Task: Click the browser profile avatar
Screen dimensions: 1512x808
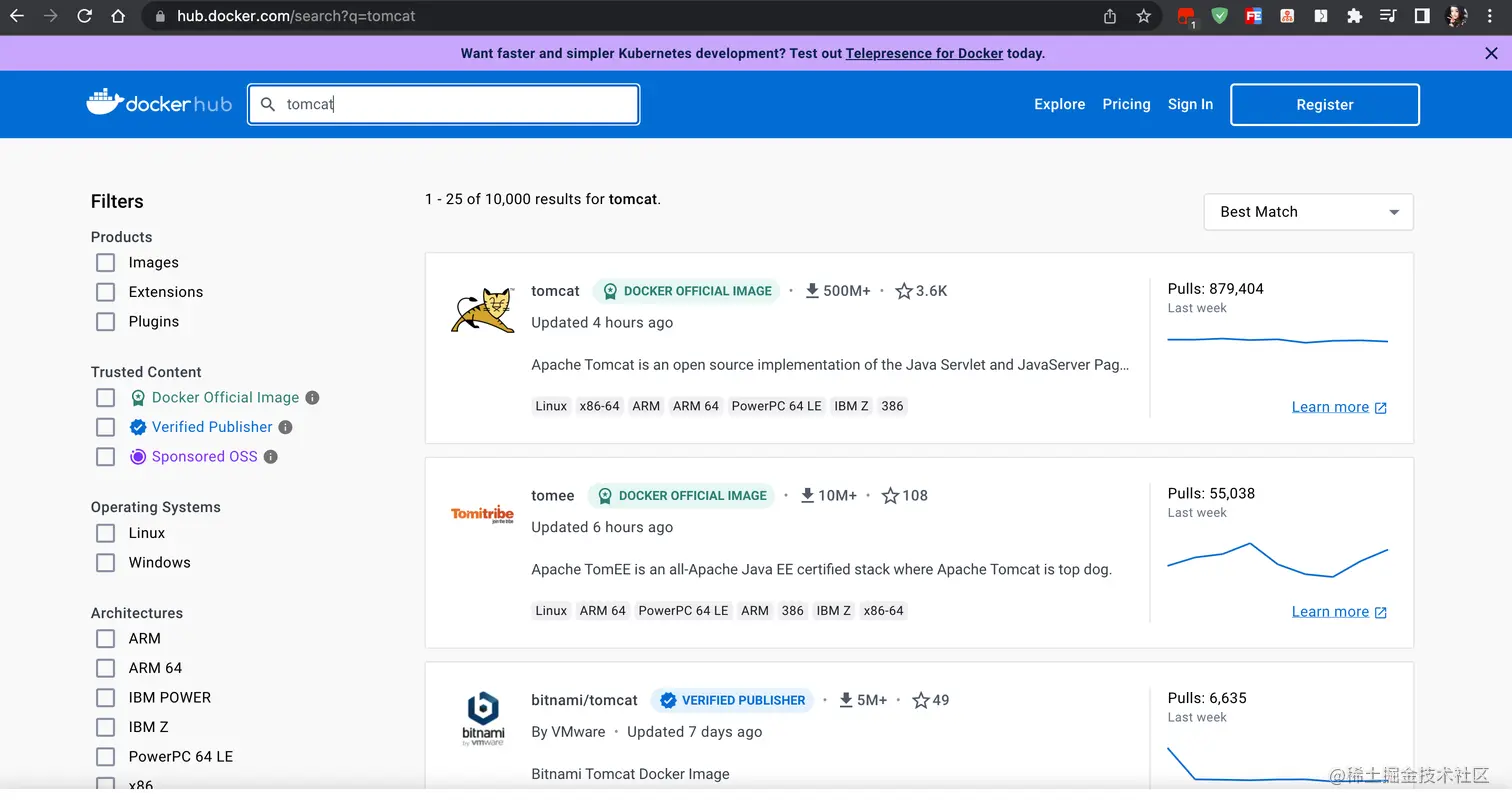Action: pyautogui.click(x=1456, y=16)
